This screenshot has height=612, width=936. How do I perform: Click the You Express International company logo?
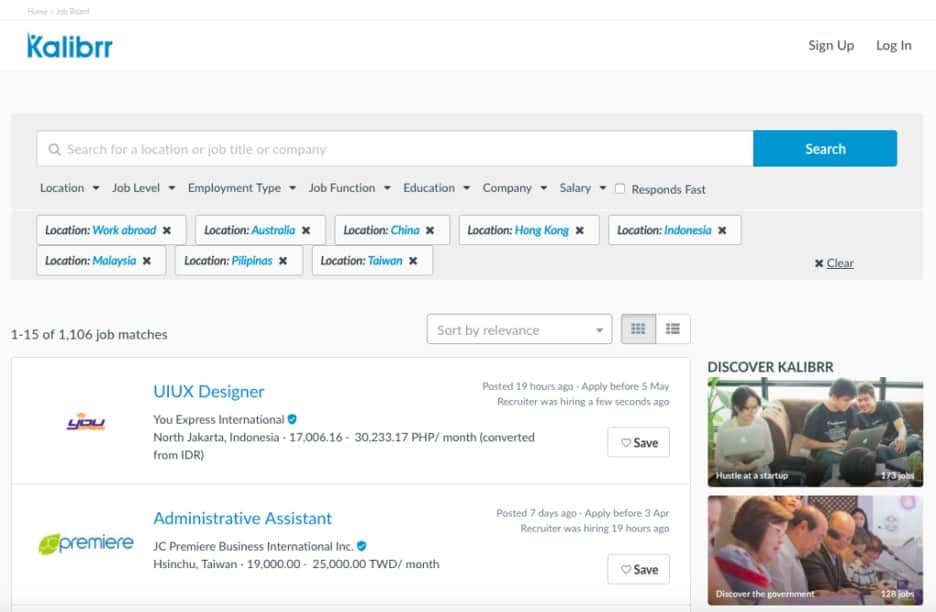point(85,422)
